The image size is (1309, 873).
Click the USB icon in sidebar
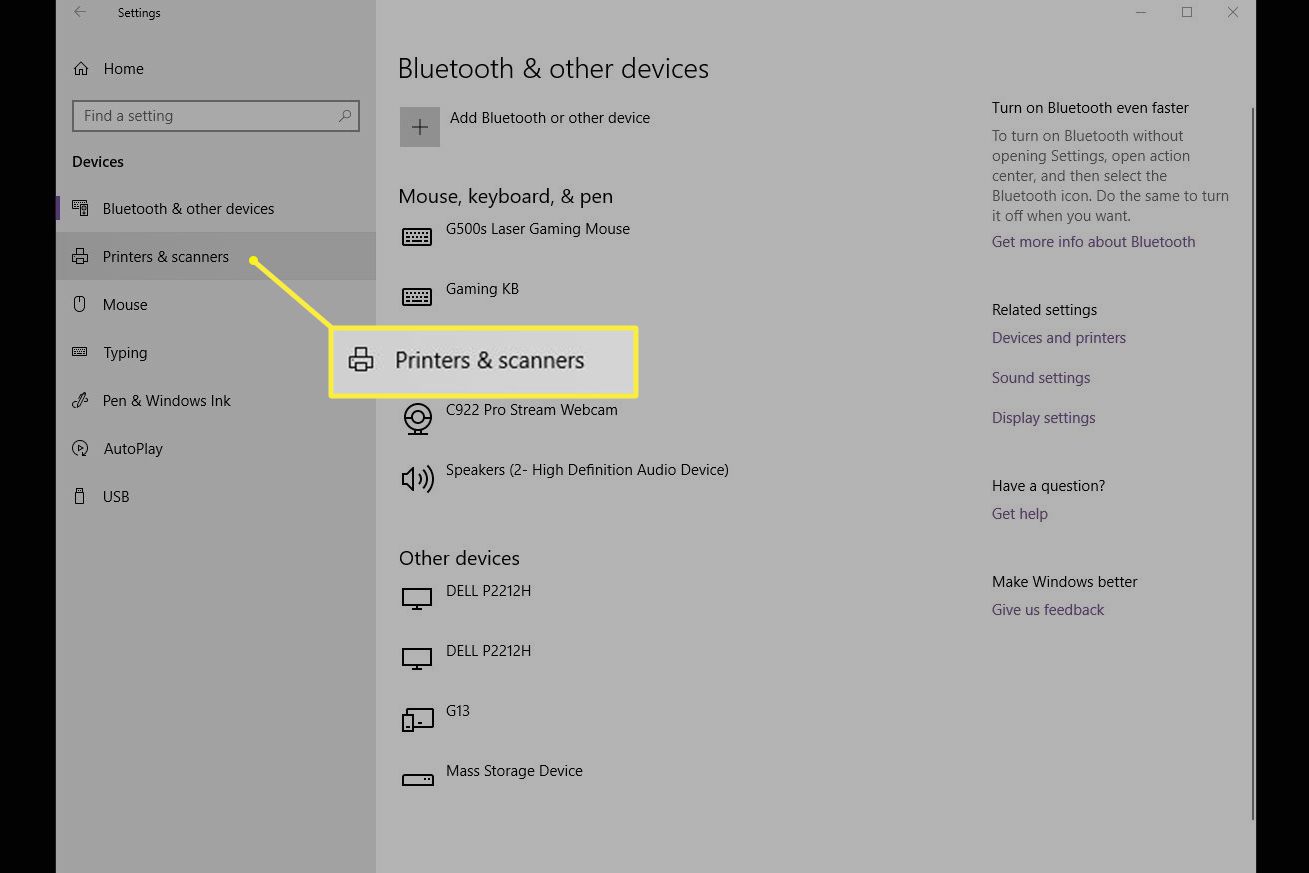(80, 496)
